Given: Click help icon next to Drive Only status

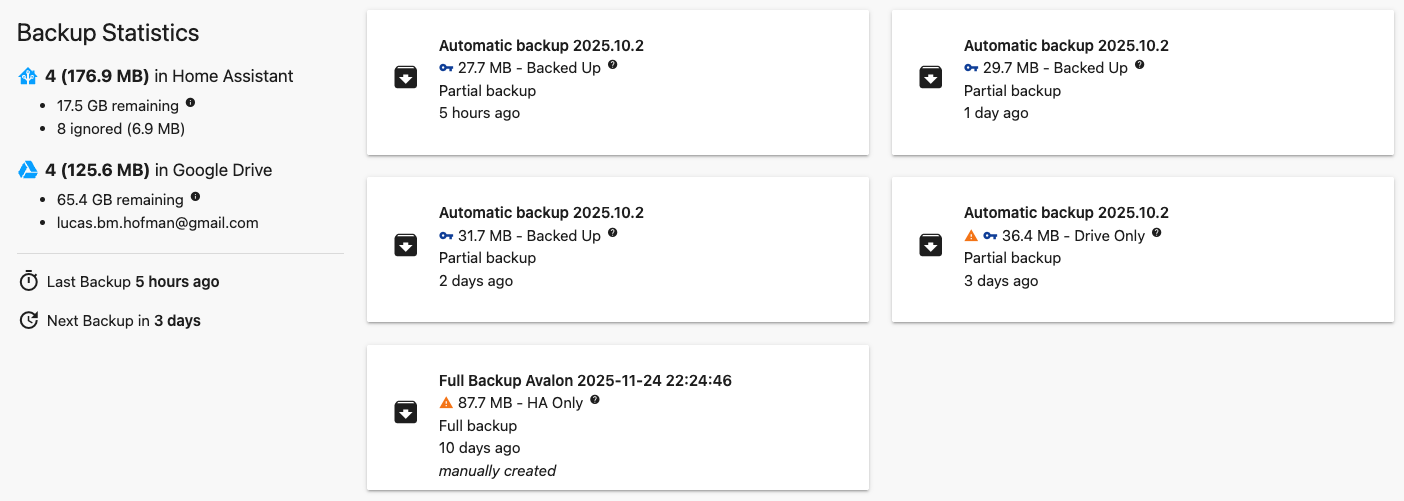Looking at the screenshot, I should (x=1157, y=233).
